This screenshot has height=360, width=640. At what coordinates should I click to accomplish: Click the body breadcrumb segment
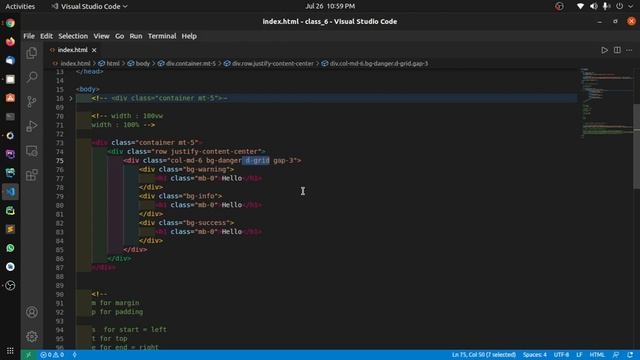pos(142,64)
